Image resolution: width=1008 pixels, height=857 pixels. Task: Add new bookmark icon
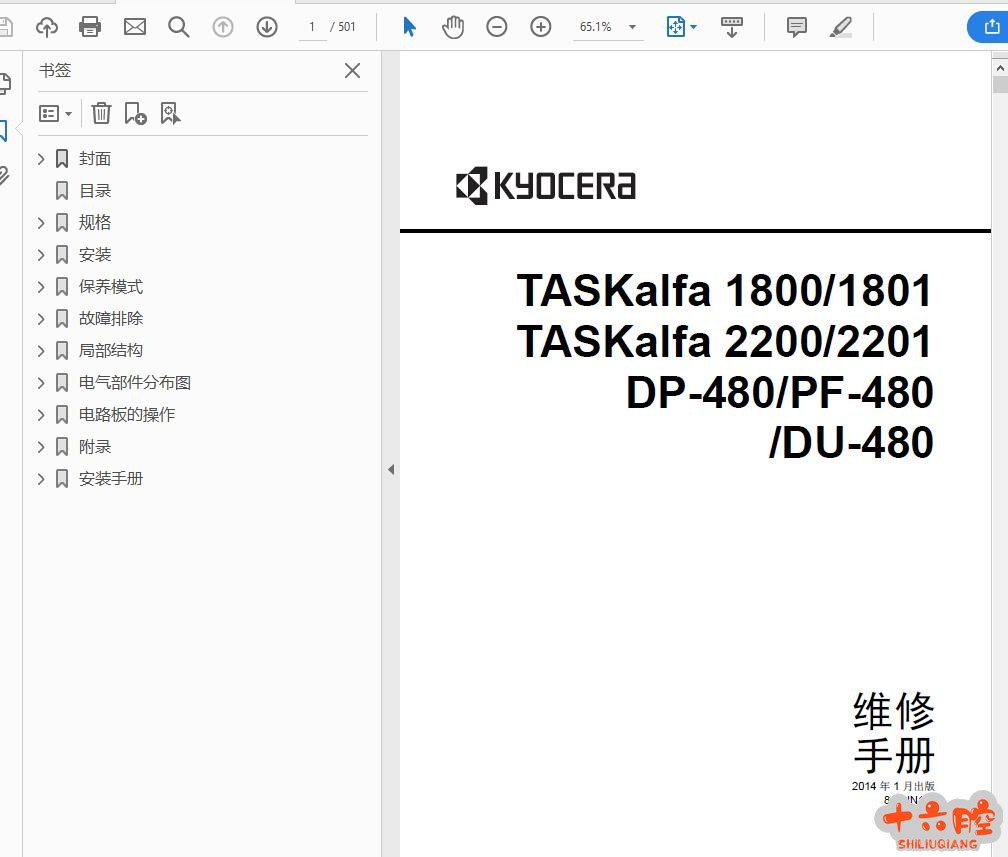click(135, 114)
